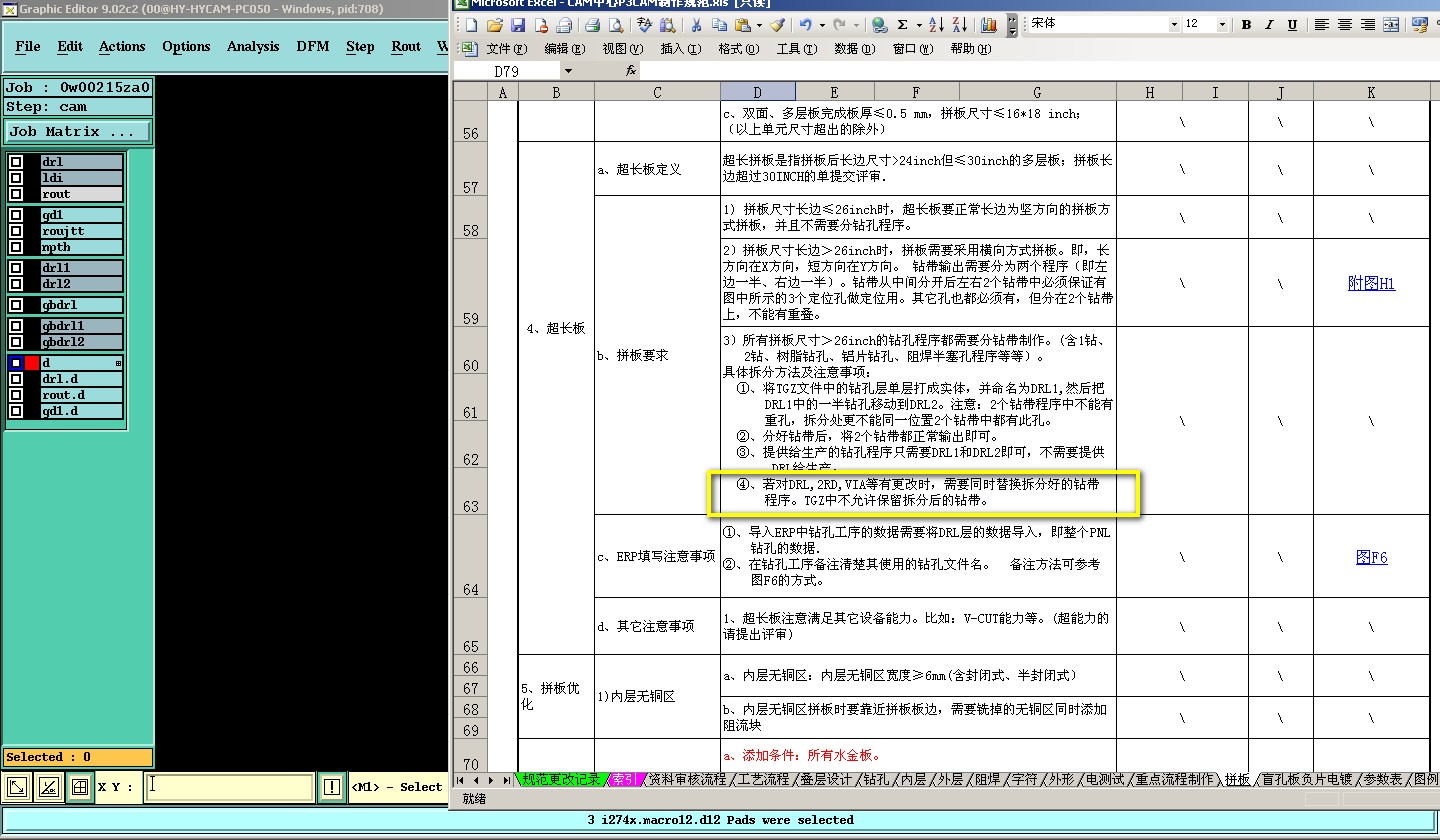
Task: Click the Cut scissors icon
Action: click(x=696, y=25)
